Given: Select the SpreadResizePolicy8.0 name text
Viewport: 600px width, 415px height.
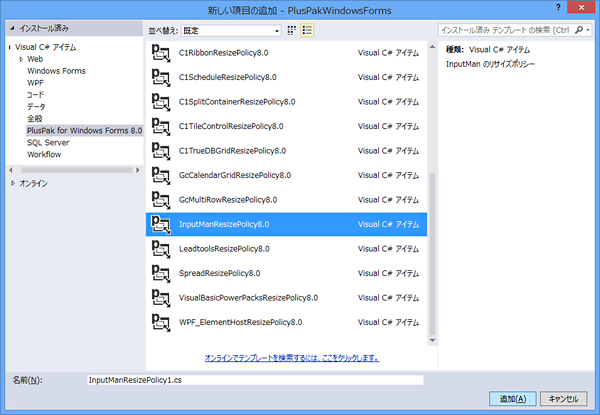Looking at the screenshot, I should [x=219, y=273].
